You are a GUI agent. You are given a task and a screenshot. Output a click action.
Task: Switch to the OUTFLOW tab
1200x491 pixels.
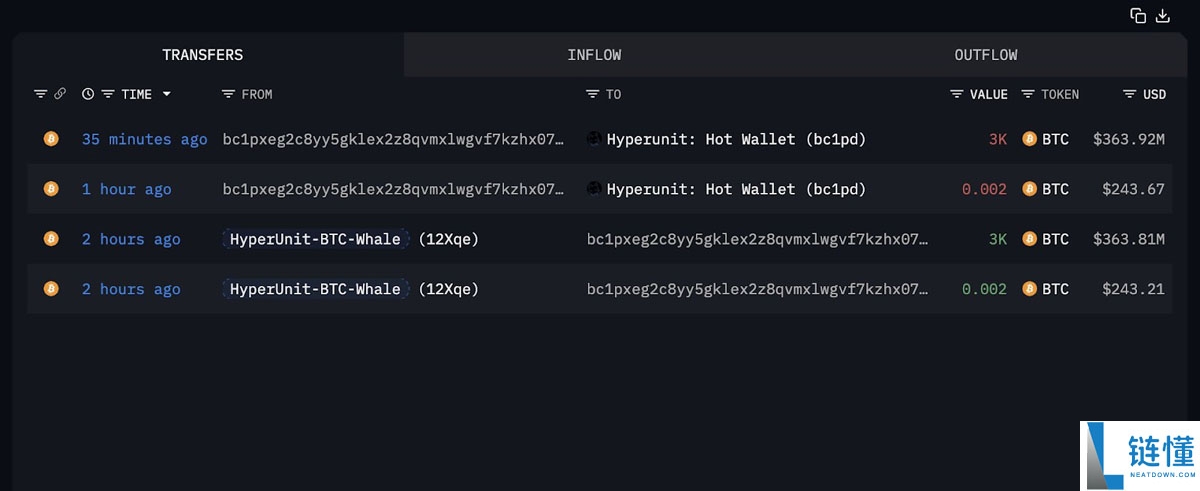tap(985, 55)
